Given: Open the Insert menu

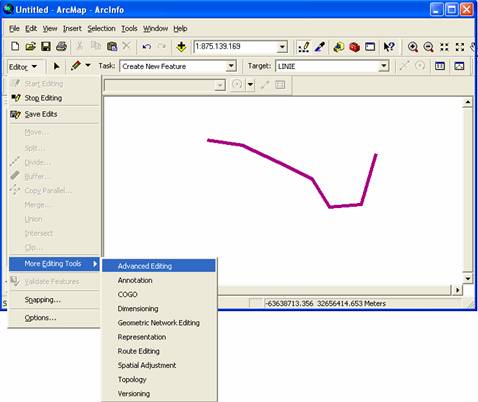Looking at the screenshot, I should pyautogui.click(x=72, y=29).
